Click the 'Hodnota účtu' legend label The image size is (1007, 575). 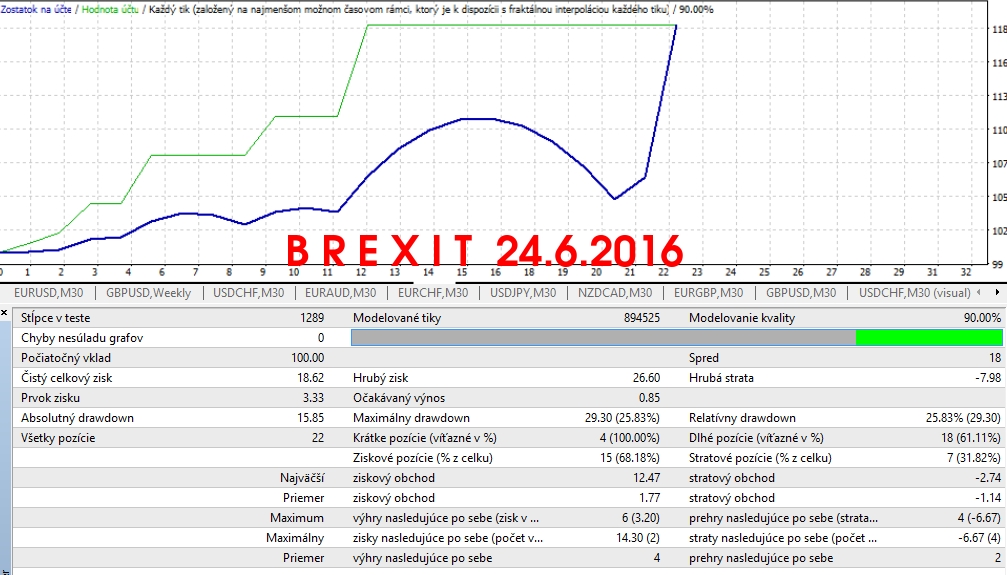[x=113, y=8]
